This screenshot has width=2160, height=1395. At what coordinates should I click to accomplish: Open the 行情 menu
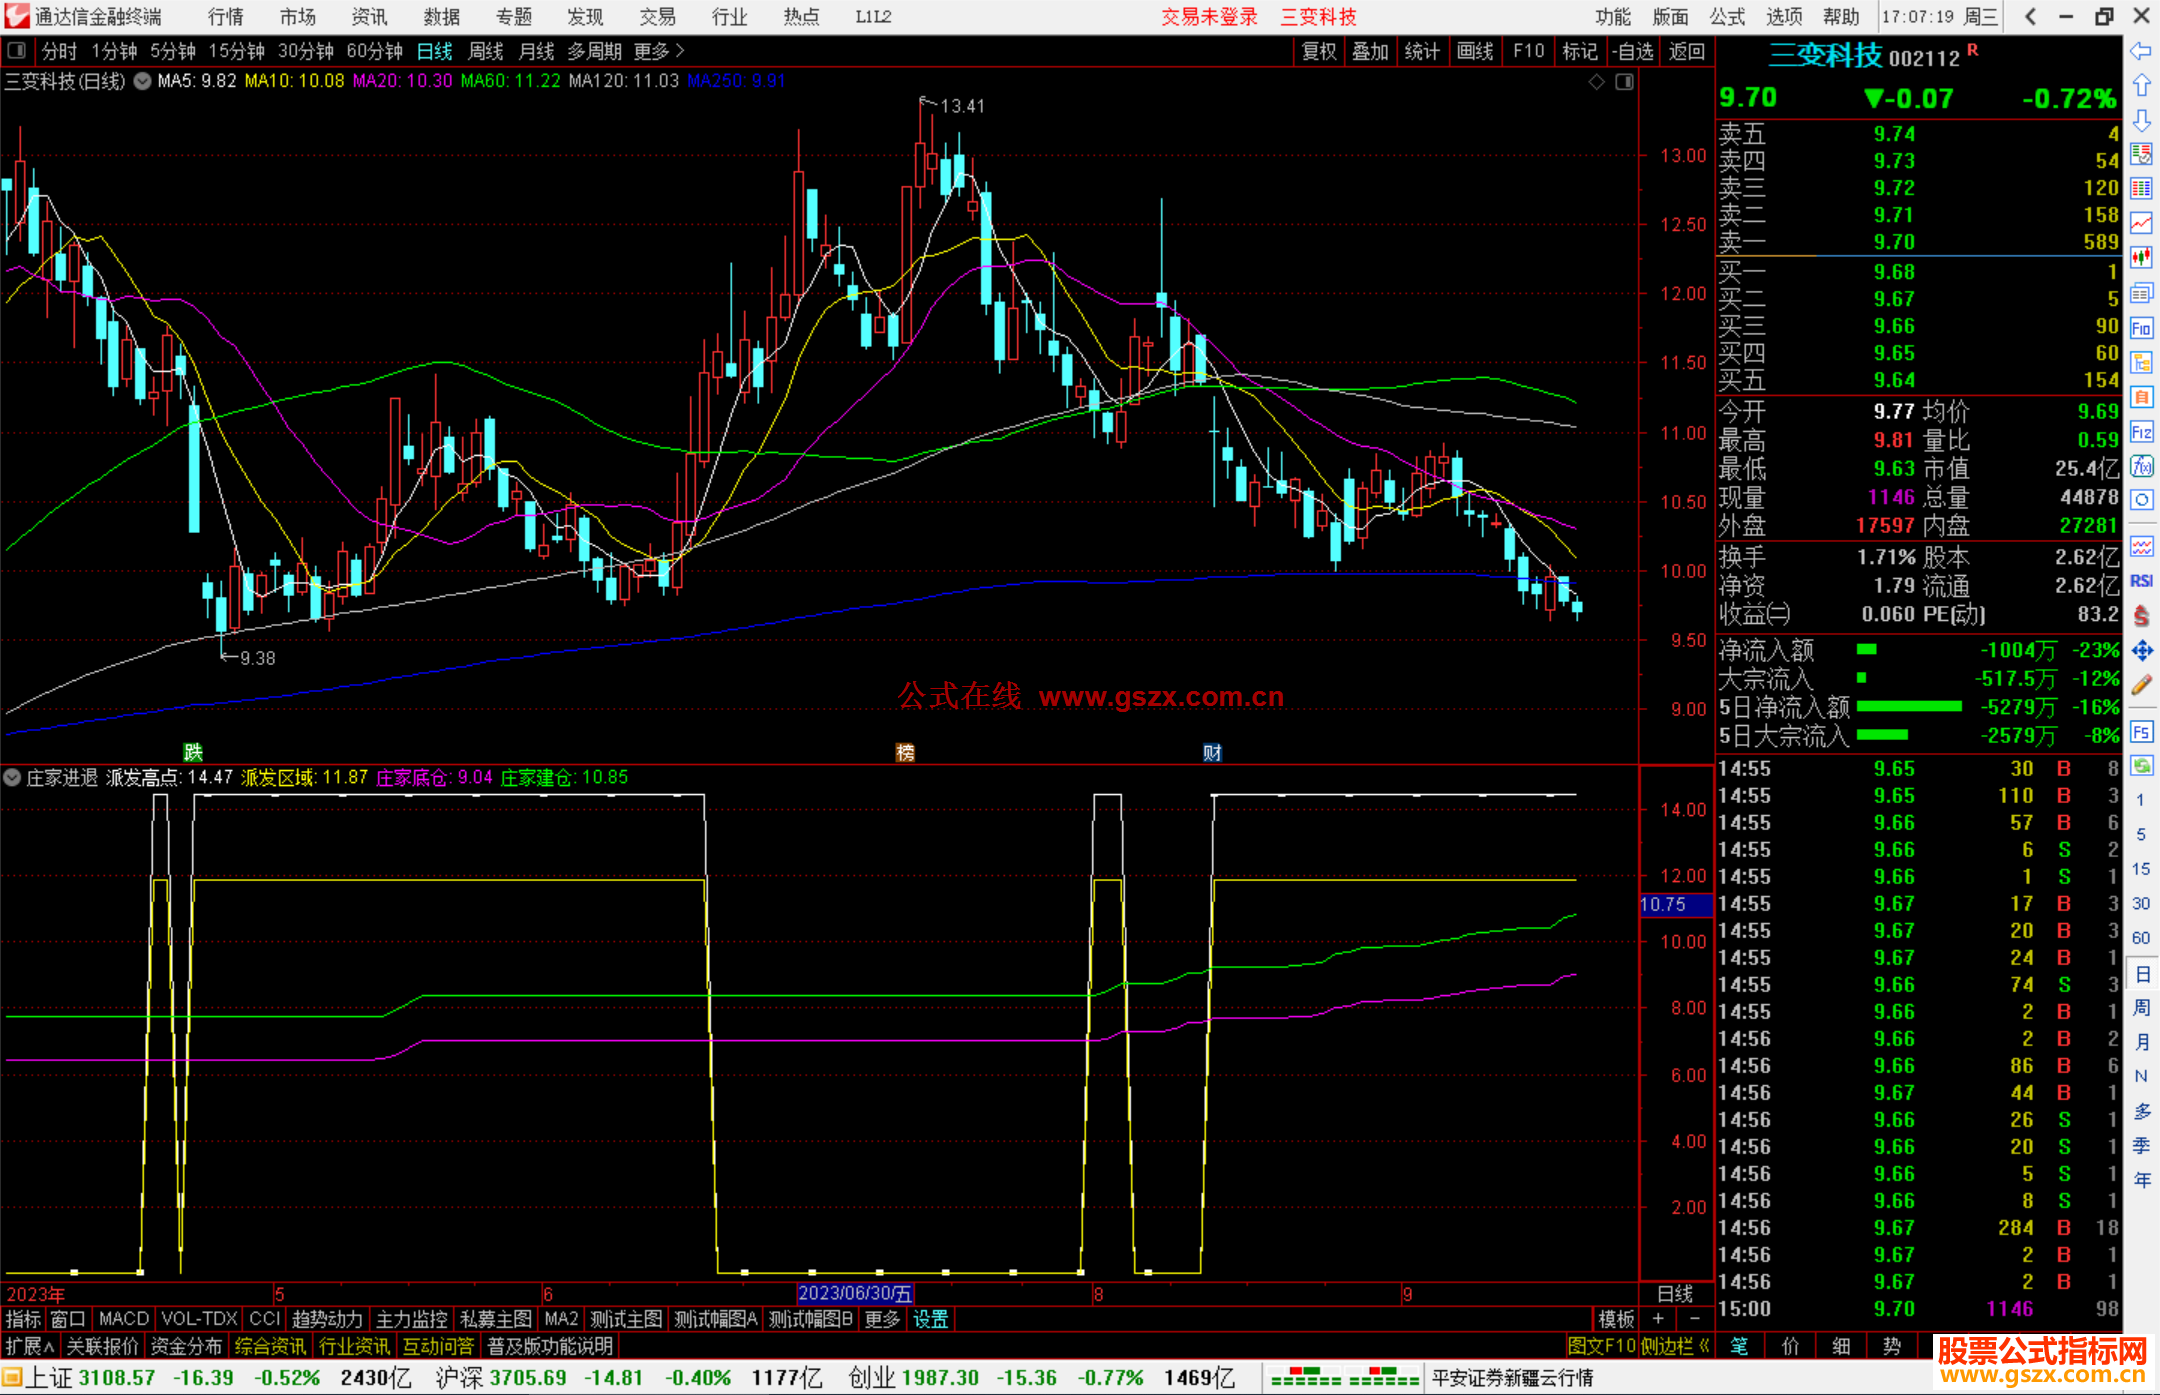[x=225, y=17]
